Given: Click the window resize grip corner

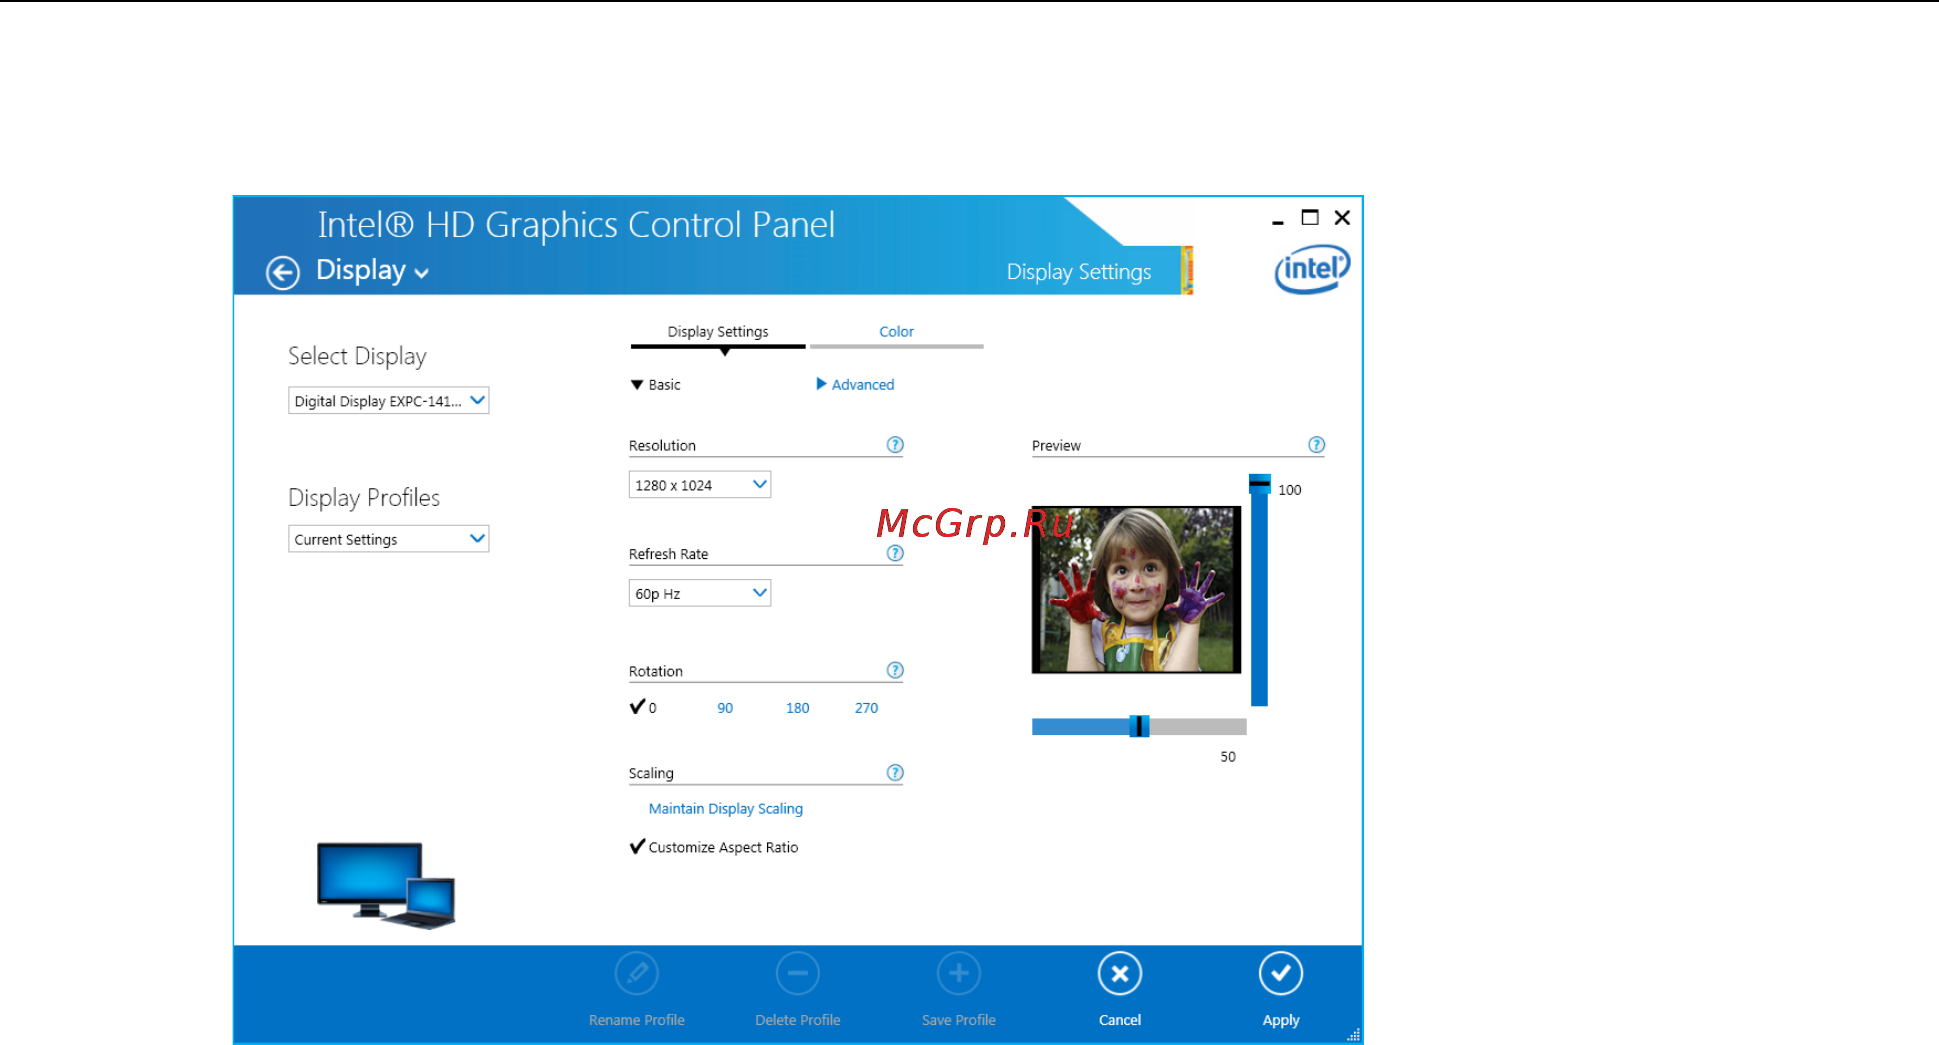Looking at the screenshot, I should 1353,1036.
